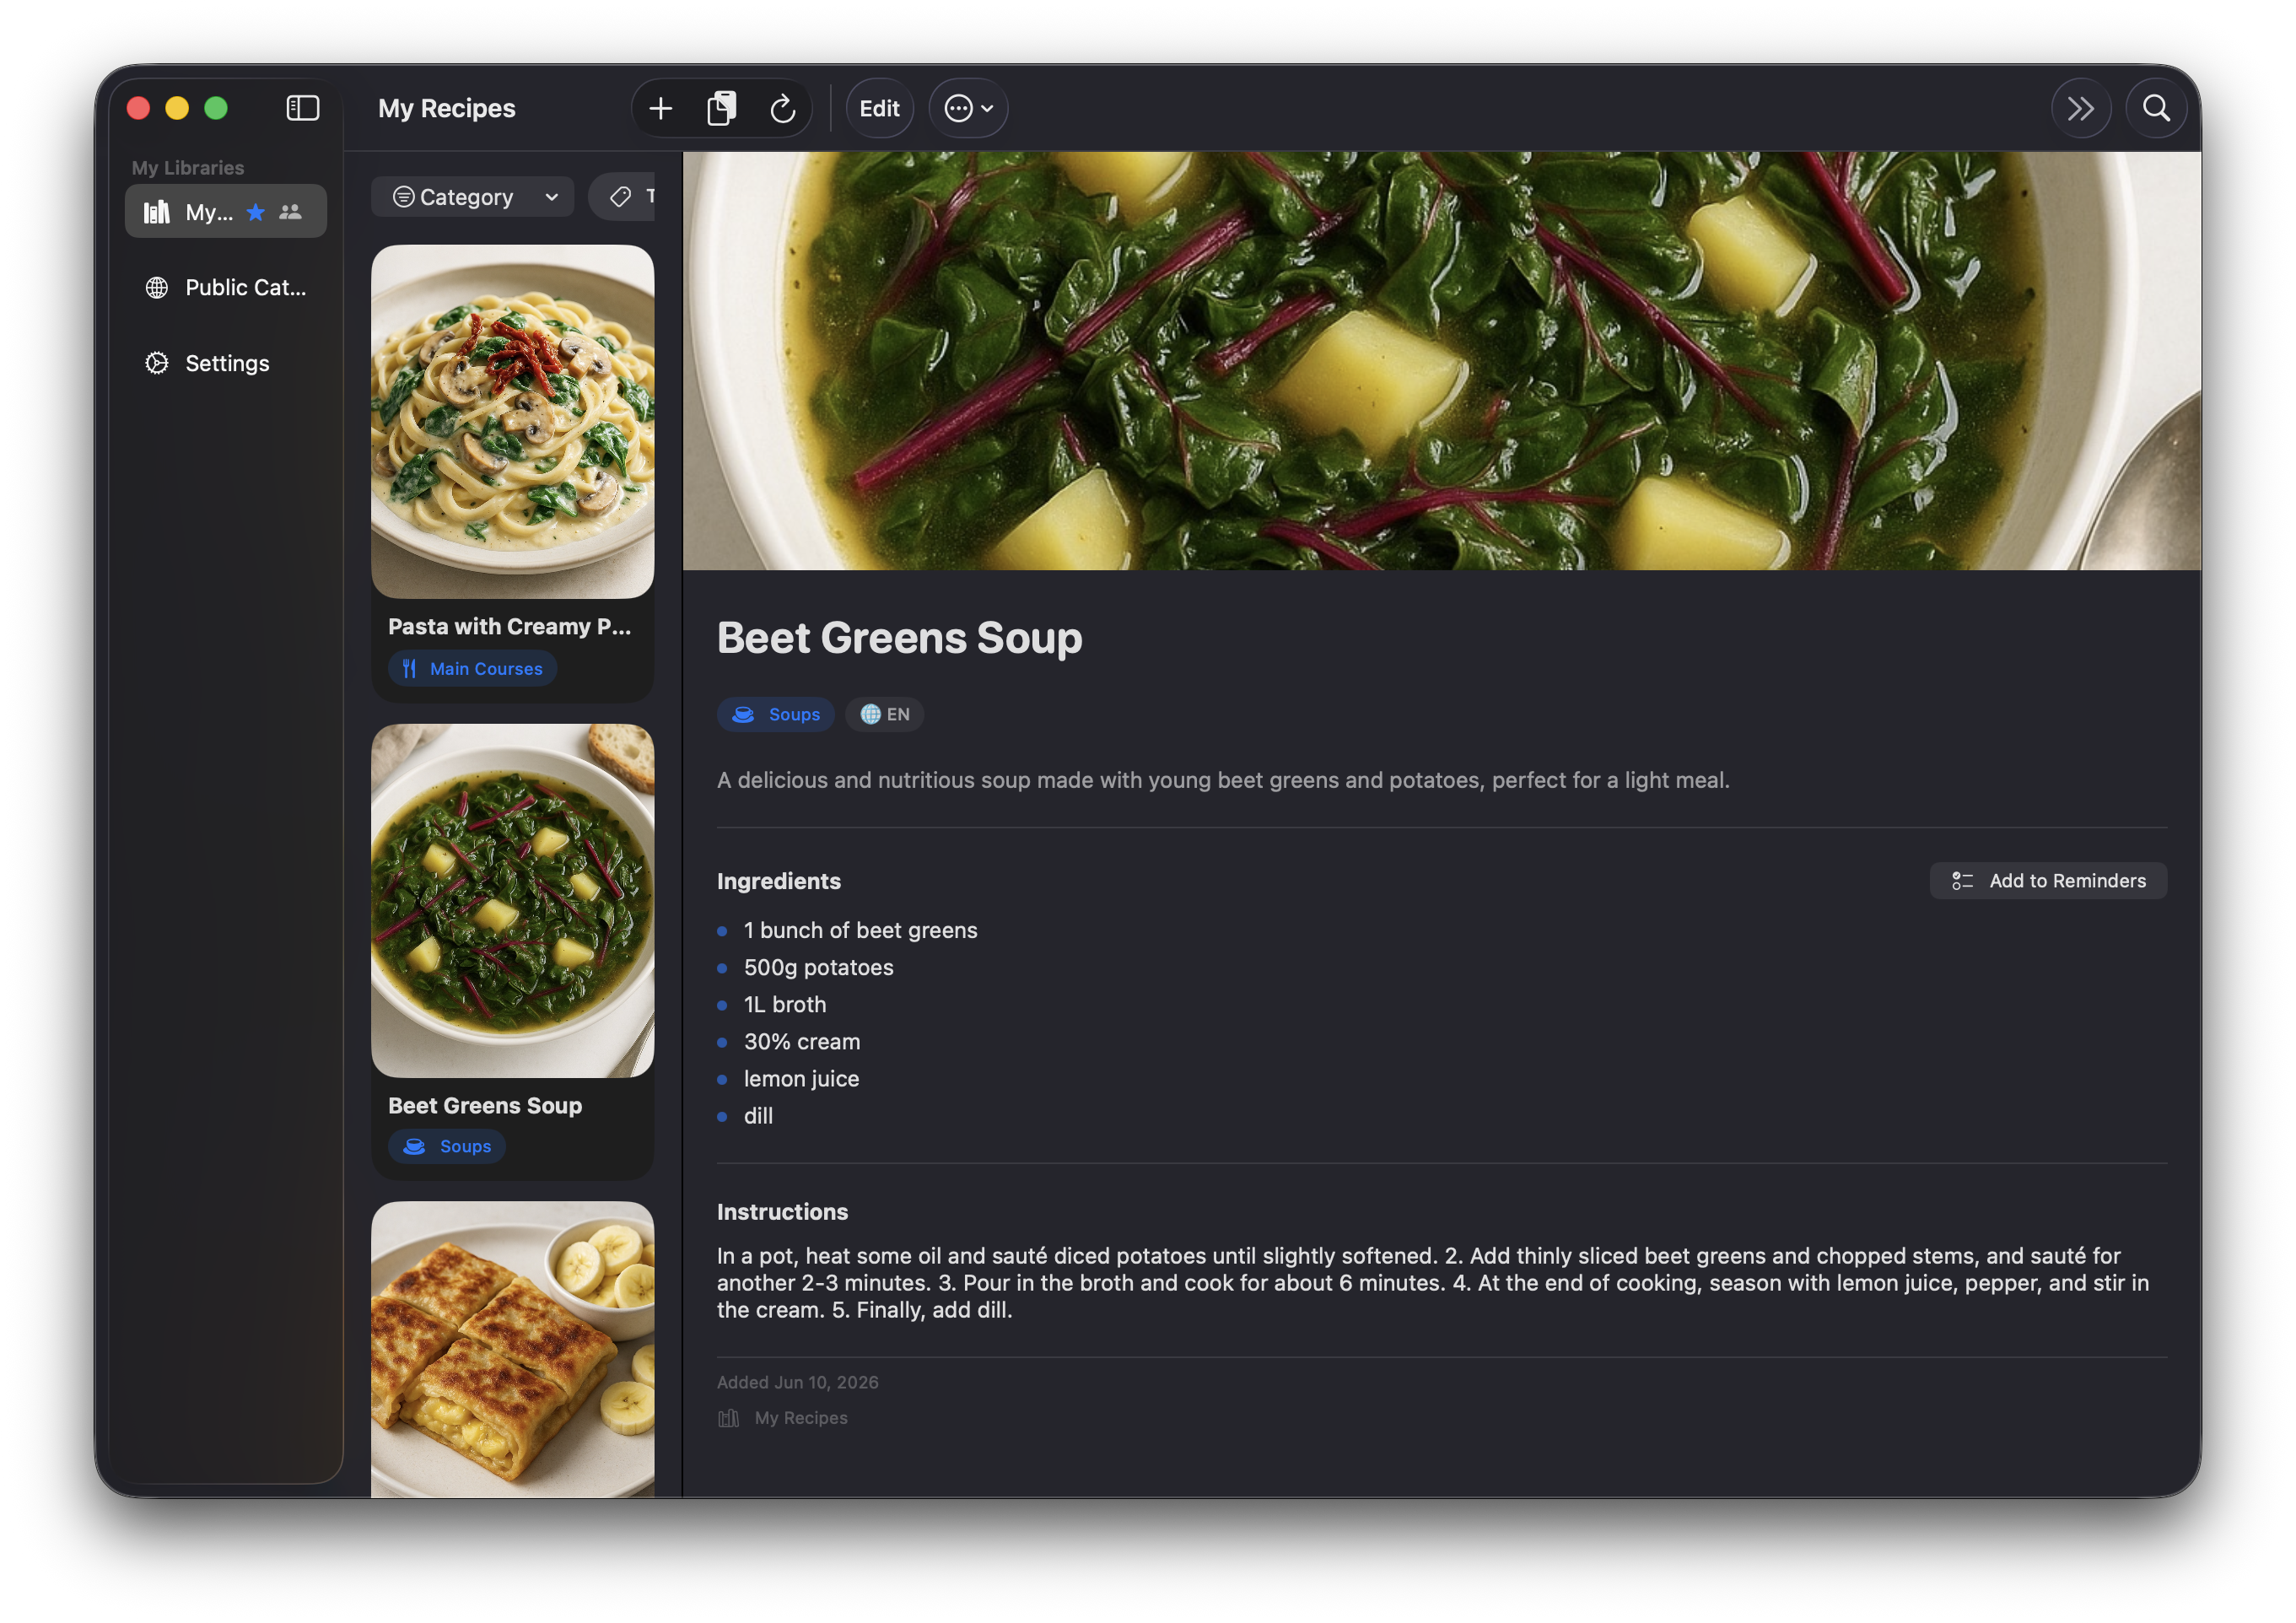Click the shared people icon on My library
Screen dimensions: 2296x1623
290,211
